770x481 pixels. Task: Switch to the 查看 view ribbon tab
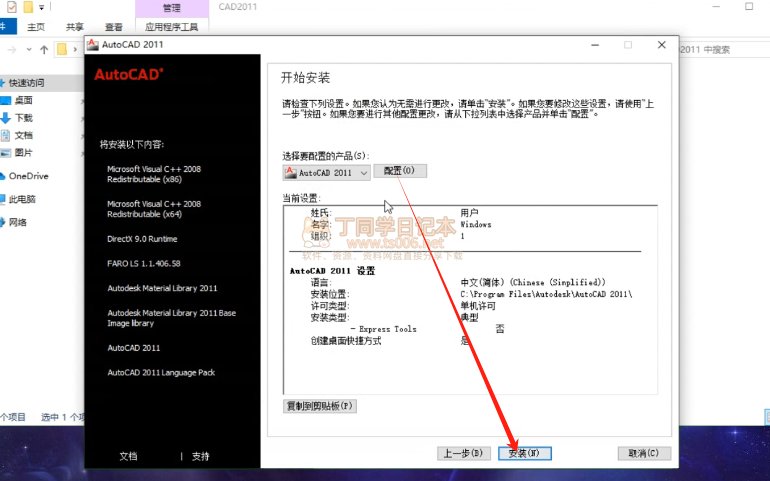(114, 28)
